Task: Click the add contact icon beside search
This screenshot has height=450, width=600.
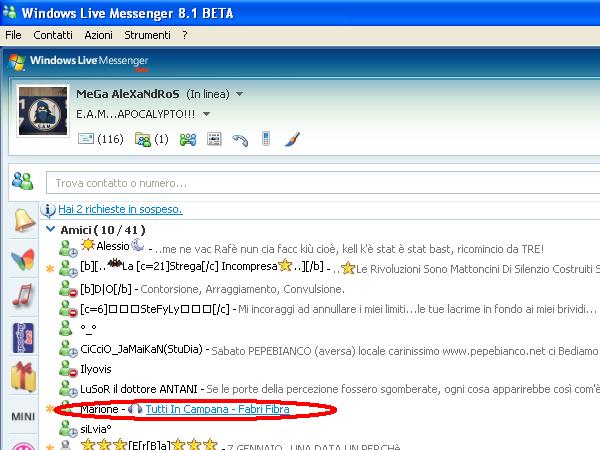Action: [23, 181]
